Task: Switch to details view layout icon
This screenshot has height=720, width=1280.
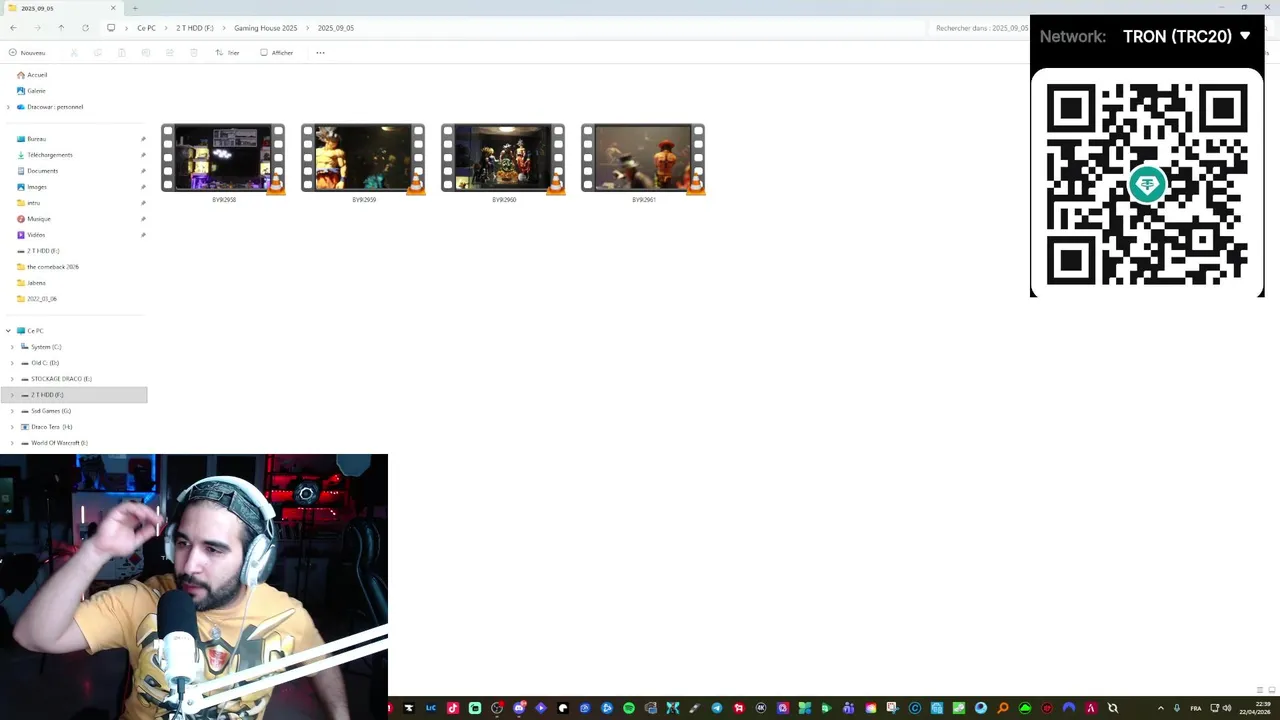Action: (1260, 690)
